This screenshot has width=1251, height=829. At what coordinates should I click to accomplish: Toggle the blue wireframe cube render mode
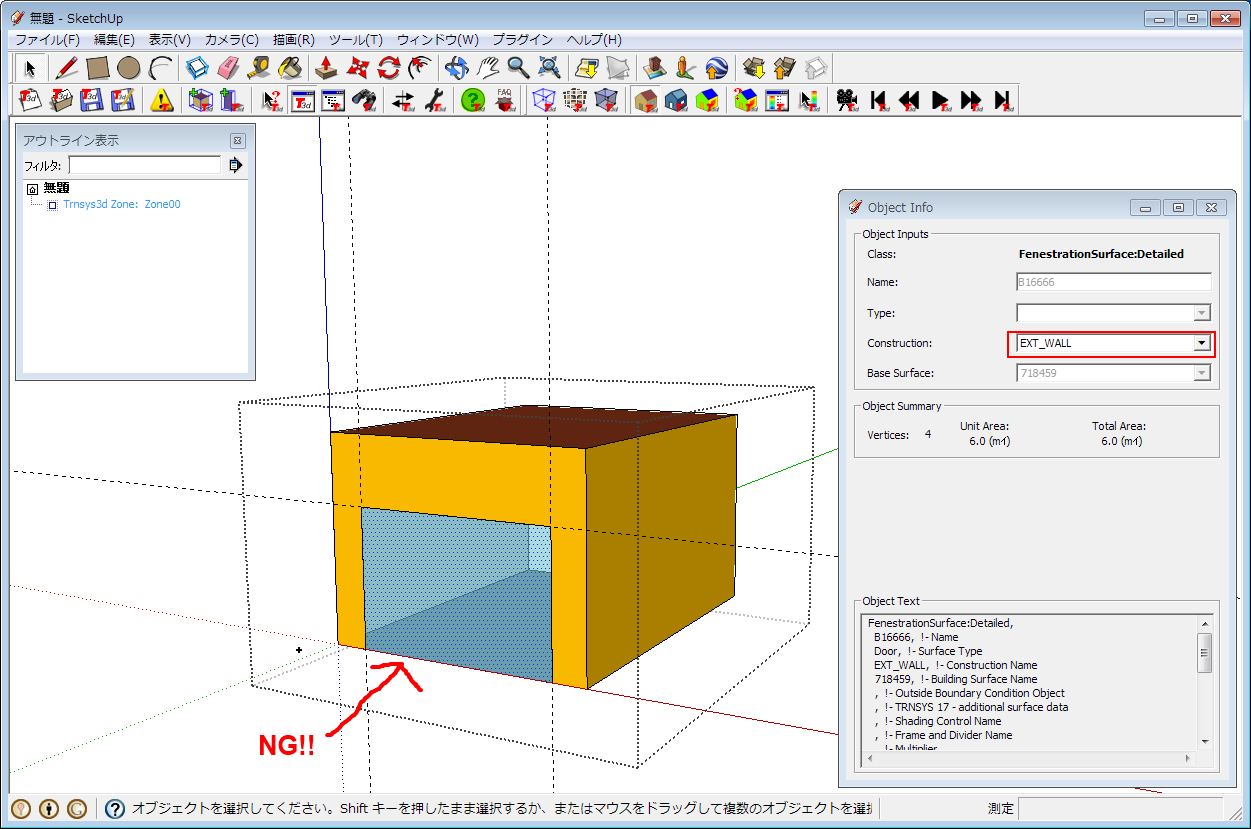pos(544,100)
